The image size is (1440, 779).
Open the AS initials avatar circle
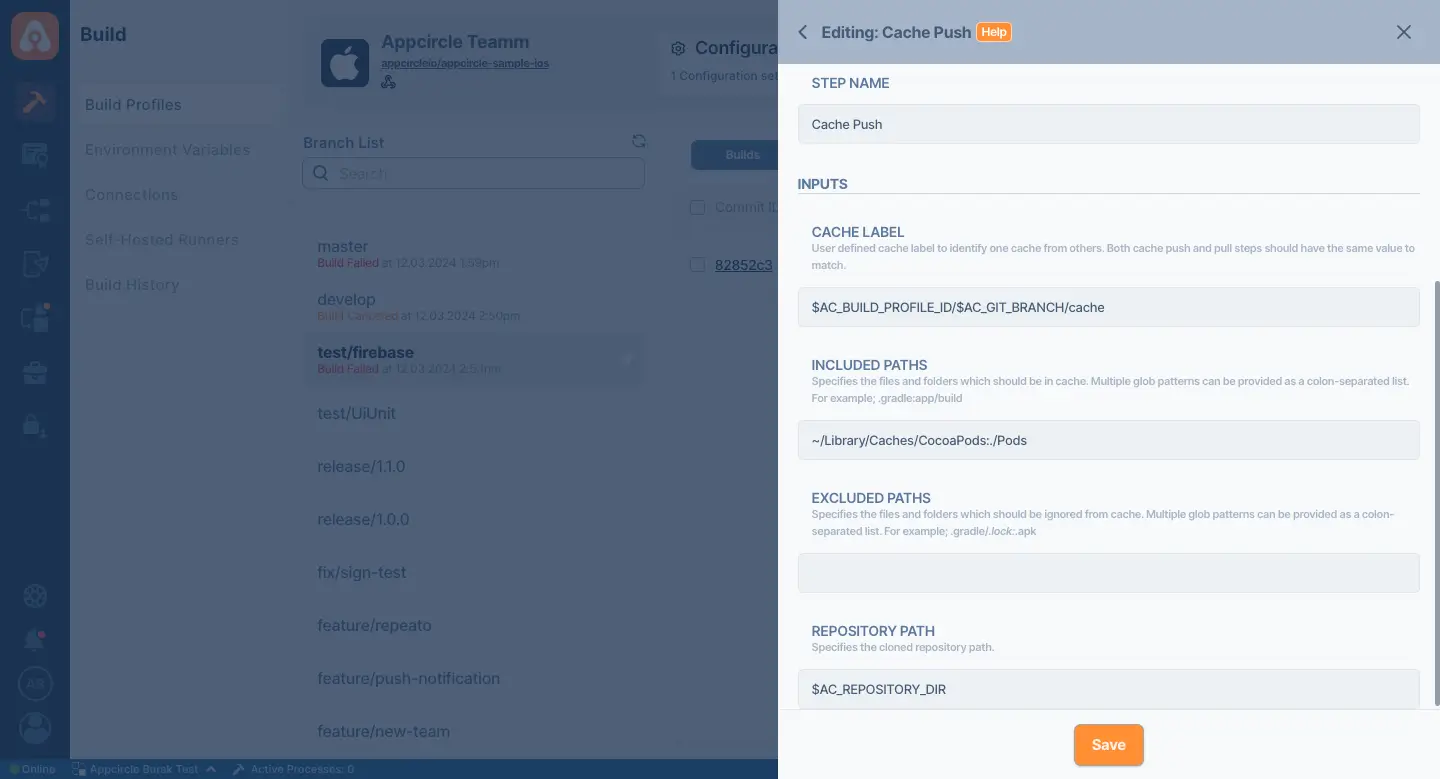click(x=35, y=684)
